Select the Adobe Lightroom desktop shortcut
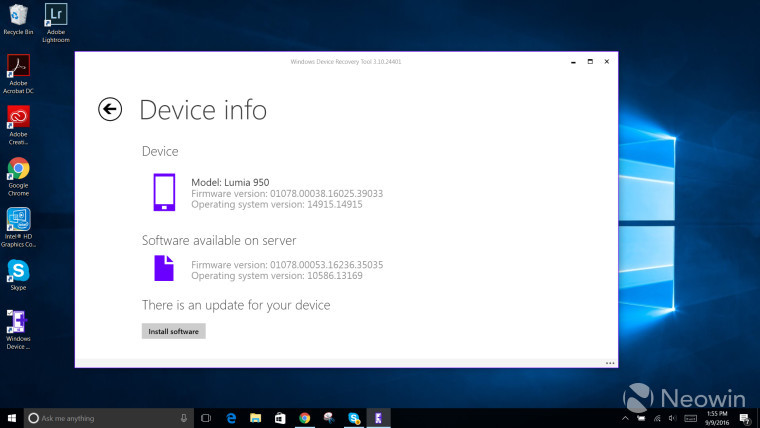 click(56, 23)
